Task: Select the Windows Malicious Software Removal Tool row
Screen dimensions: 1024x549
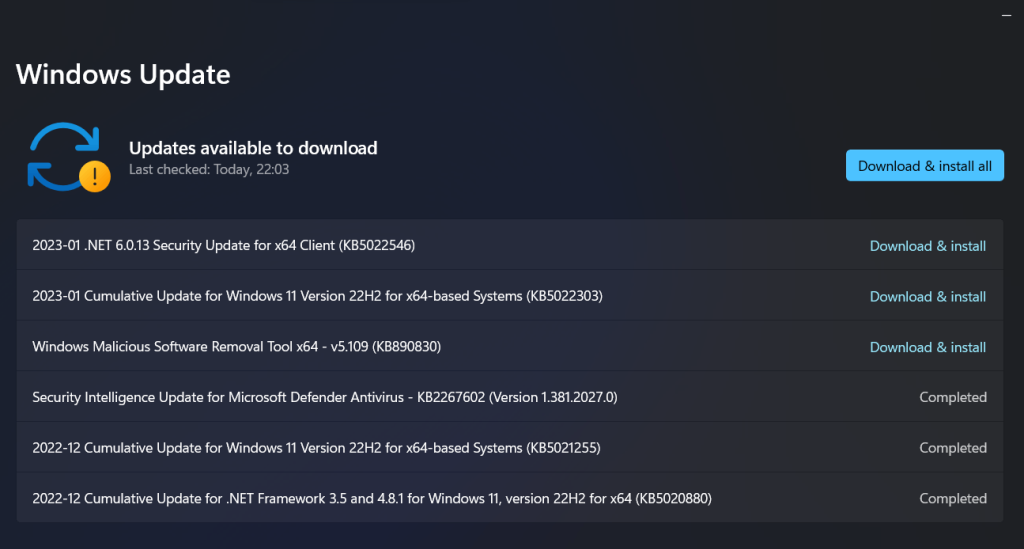Action: coord(509,346)
